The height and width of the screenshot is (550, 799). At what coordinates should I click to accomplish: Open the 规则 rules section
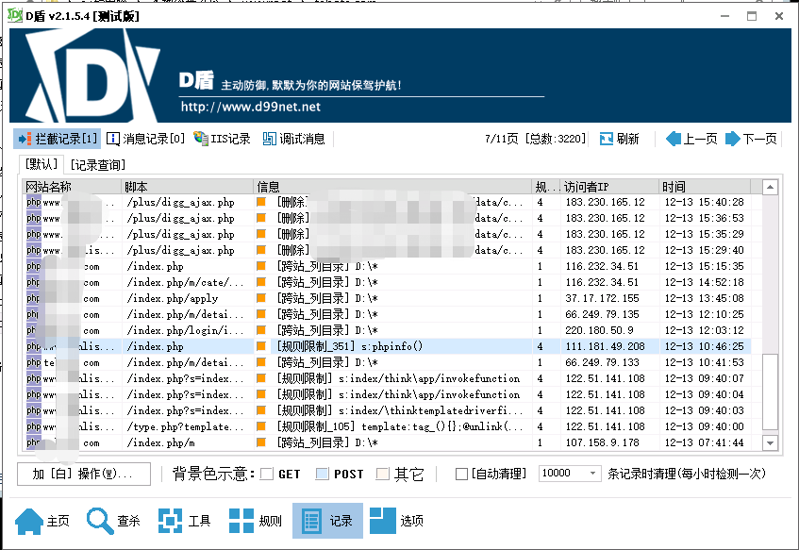click(x=255, y=520)
